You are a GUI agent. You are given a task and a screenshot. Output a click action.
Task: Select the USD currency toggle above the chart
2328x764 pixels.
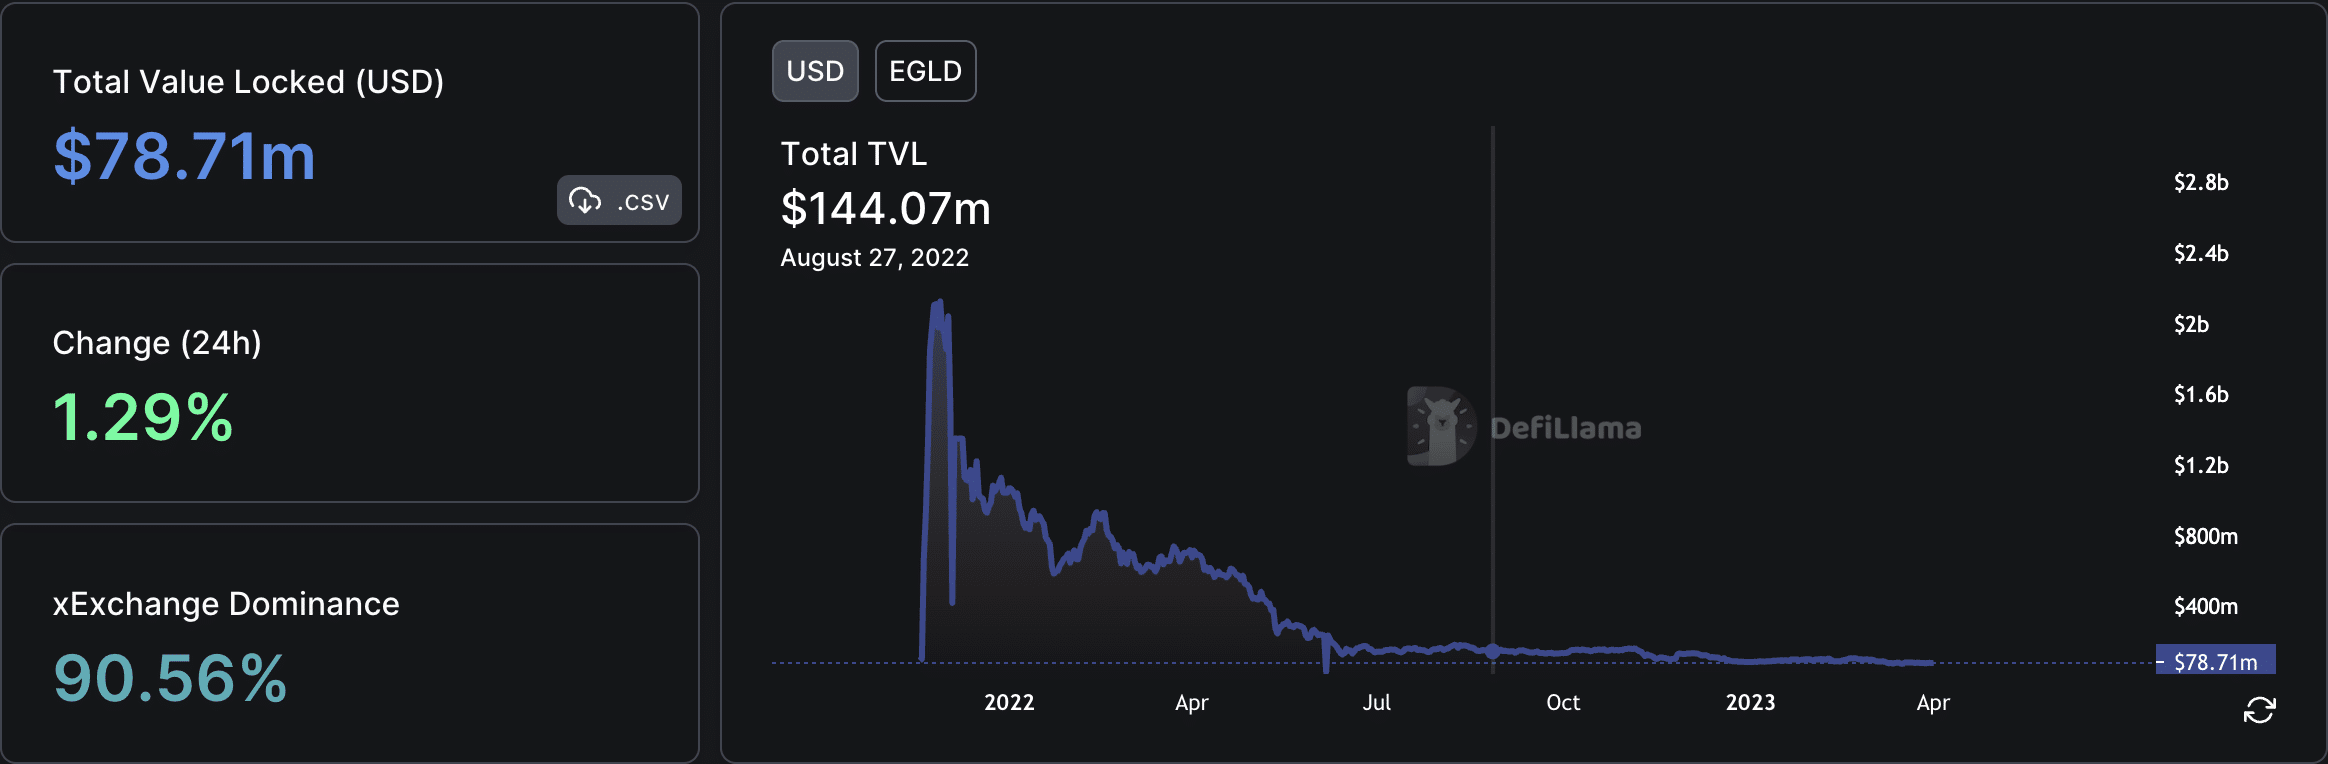pos(815,70)
